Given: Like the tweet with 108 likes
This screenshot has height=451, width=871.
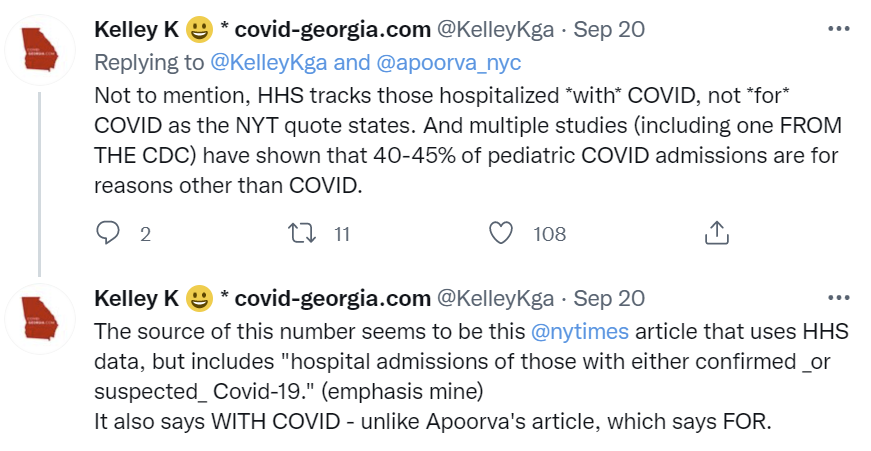Looking at the screenshot, I should tap(500, 234).
